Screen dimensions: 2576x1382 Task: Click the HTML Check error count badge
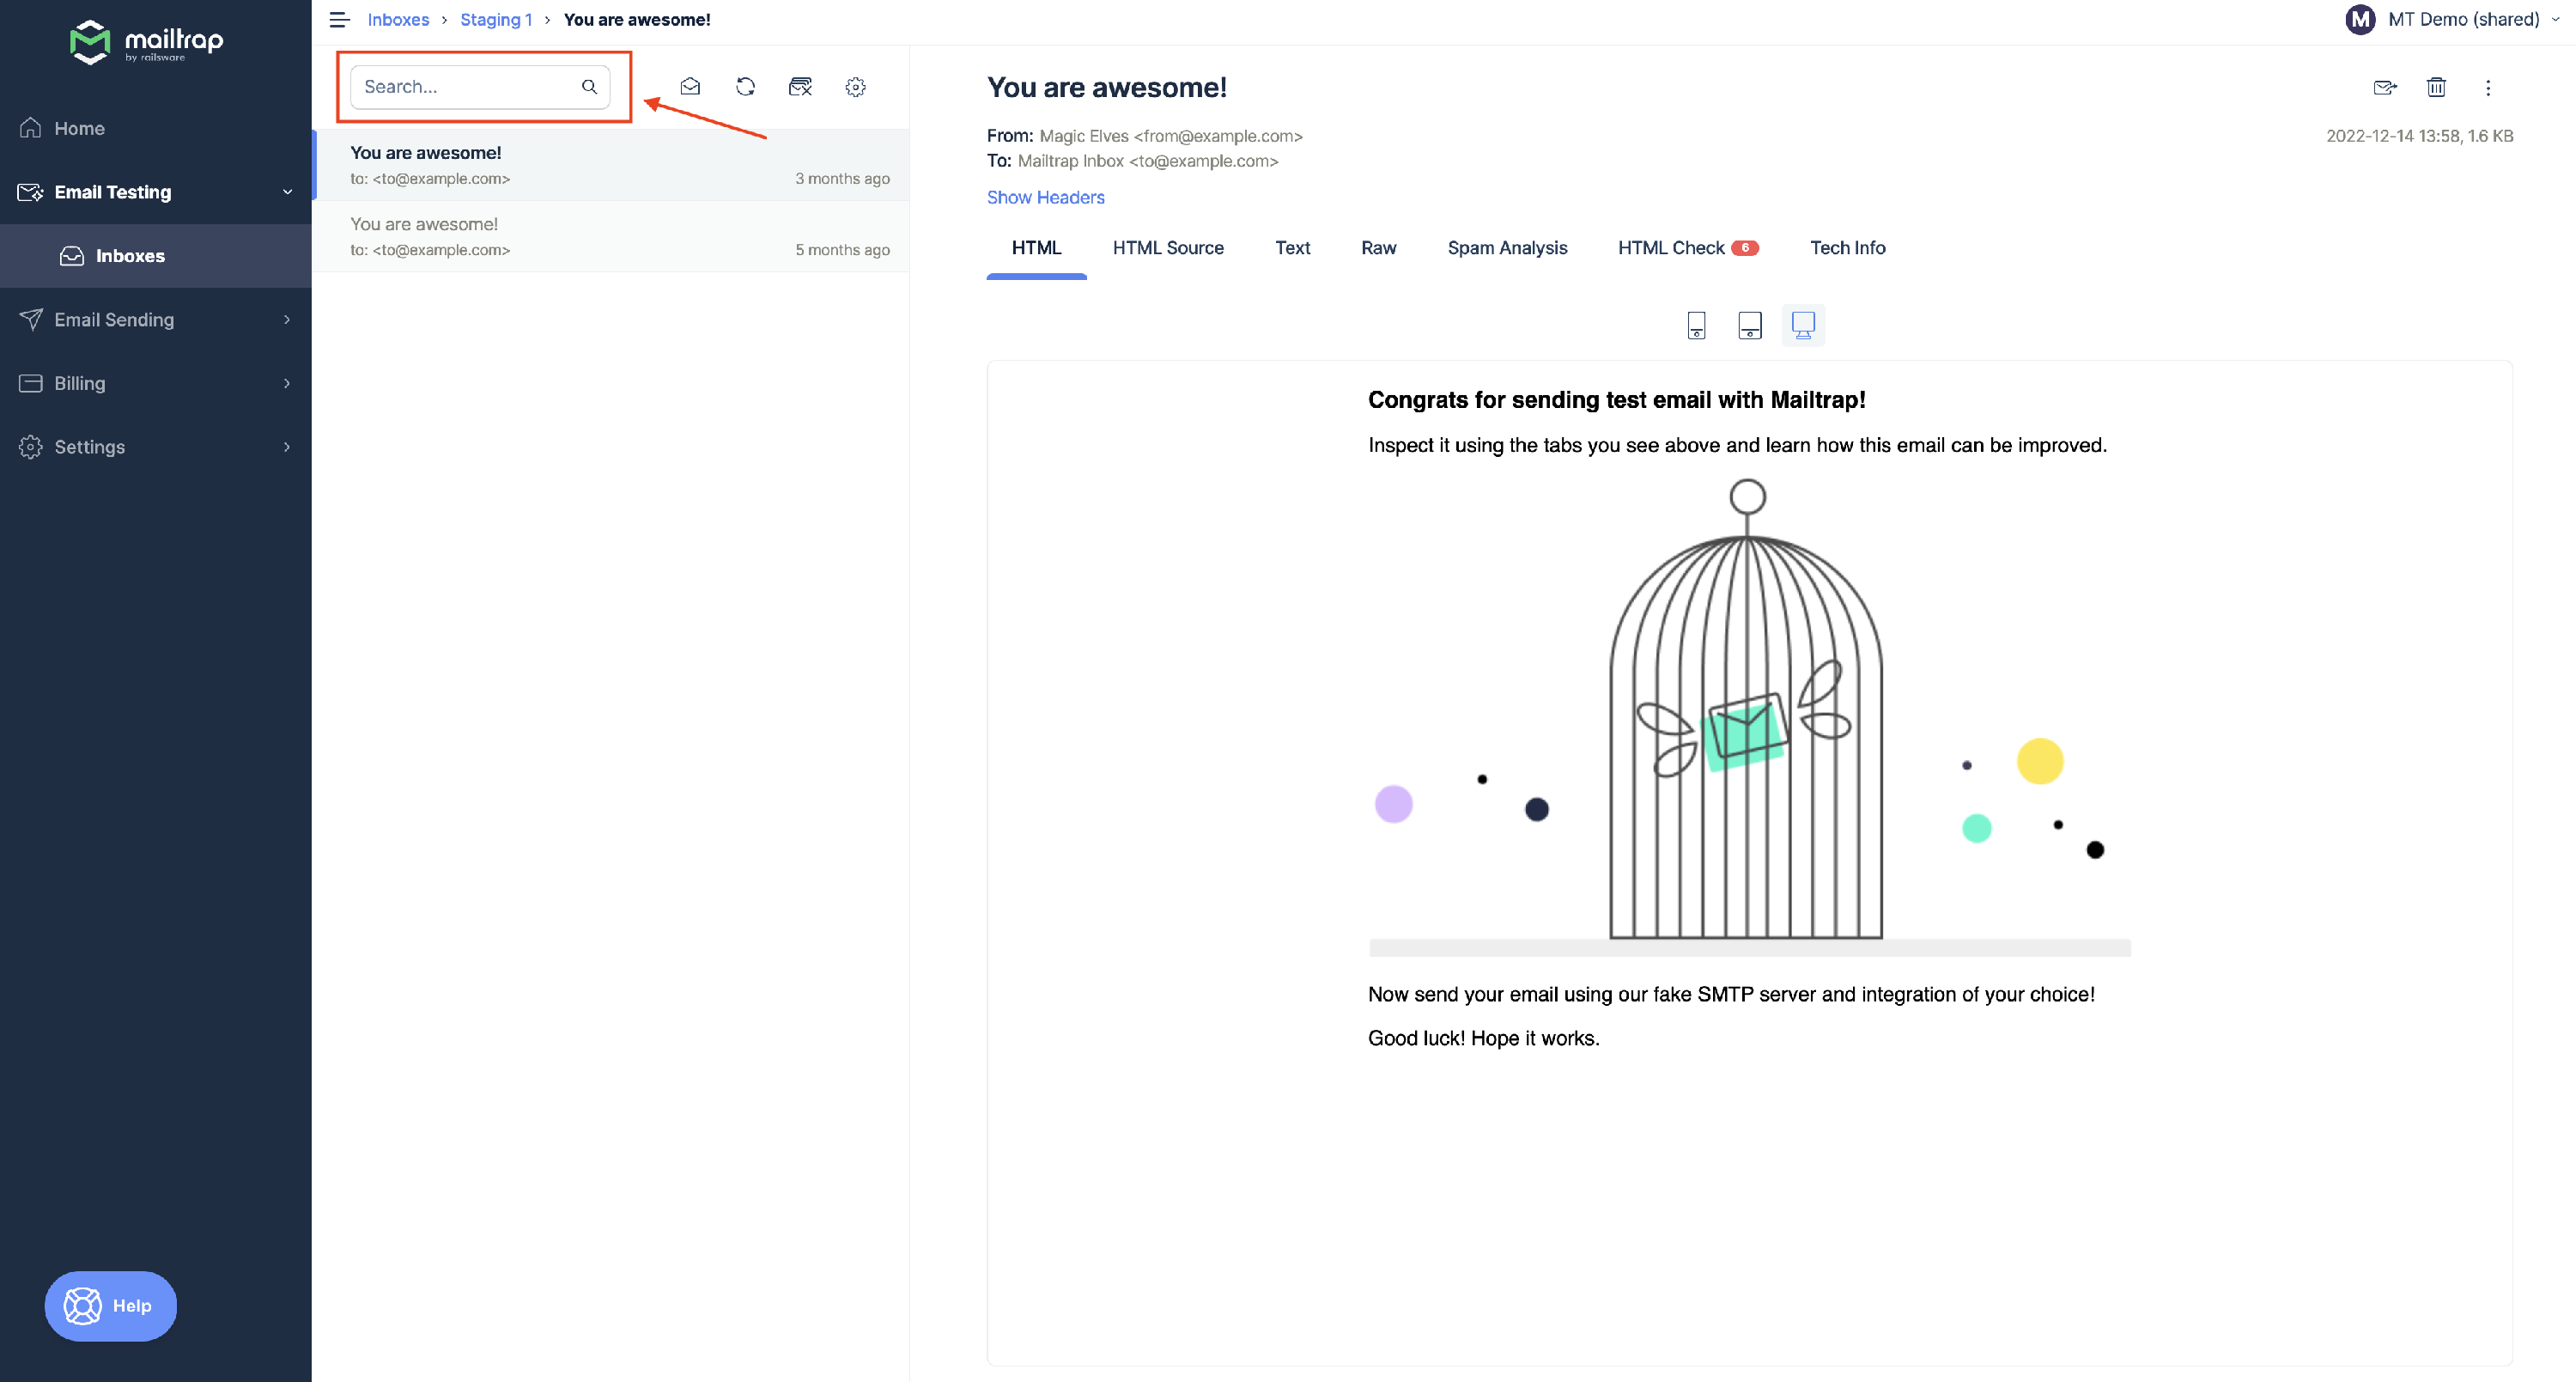pyautogui.click(x=1744, y=248)
